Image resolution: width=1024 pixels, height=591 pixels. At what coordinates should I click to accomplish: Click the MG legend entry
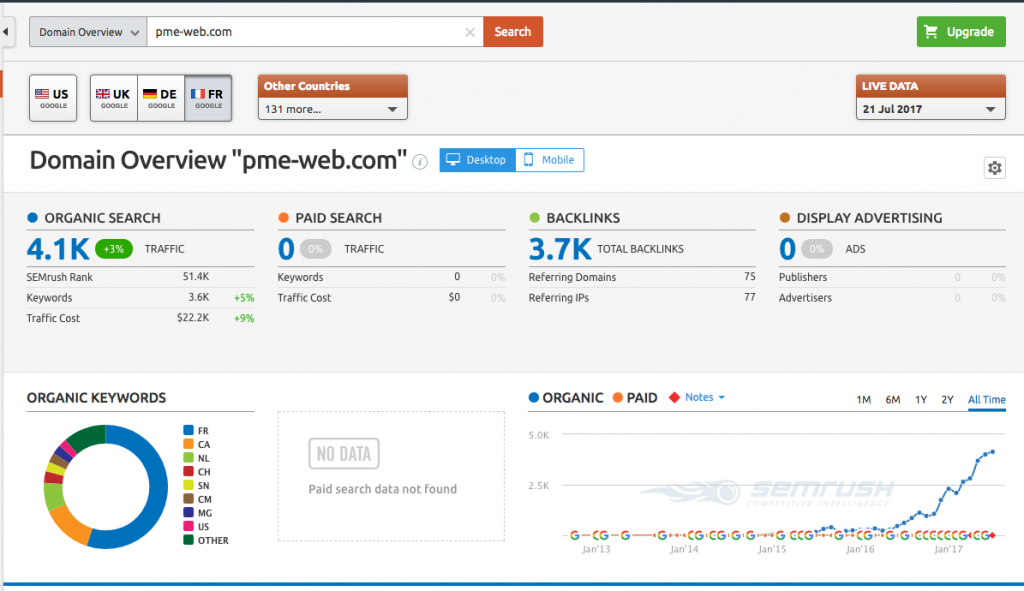(198, 513)
